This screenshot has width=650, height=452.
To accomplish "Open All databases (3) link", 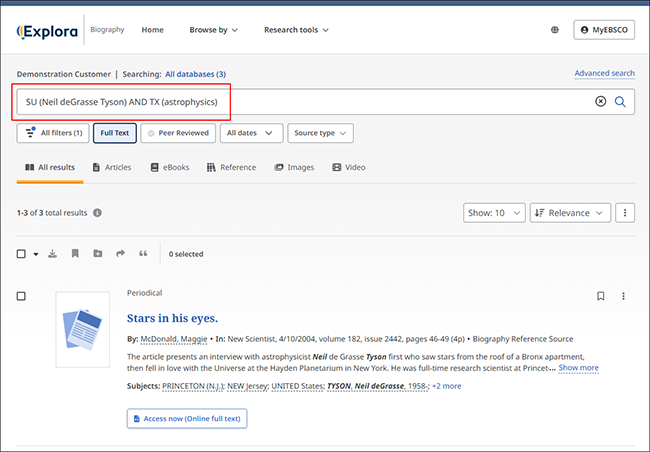I will pos(196,74).
